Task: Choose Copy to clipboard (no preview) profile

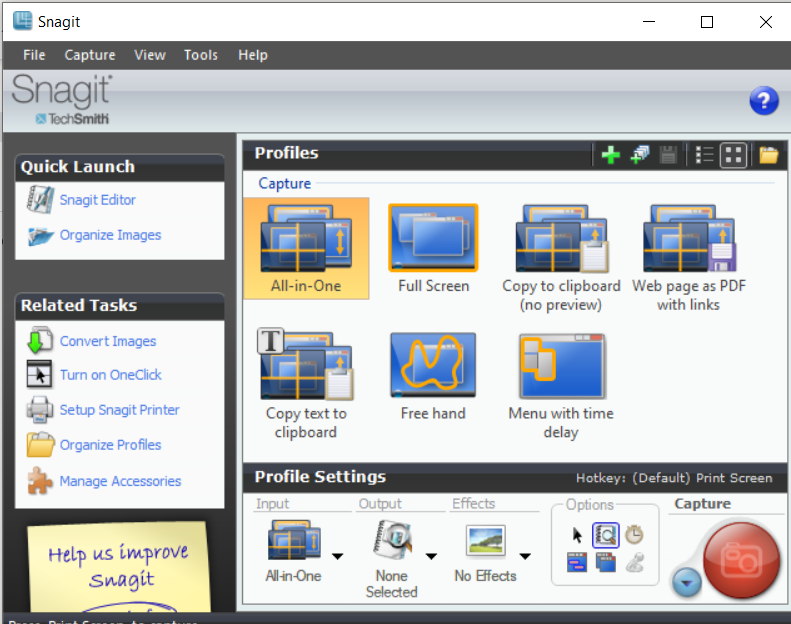Action: pyautogui.click(x=561, y=258)
